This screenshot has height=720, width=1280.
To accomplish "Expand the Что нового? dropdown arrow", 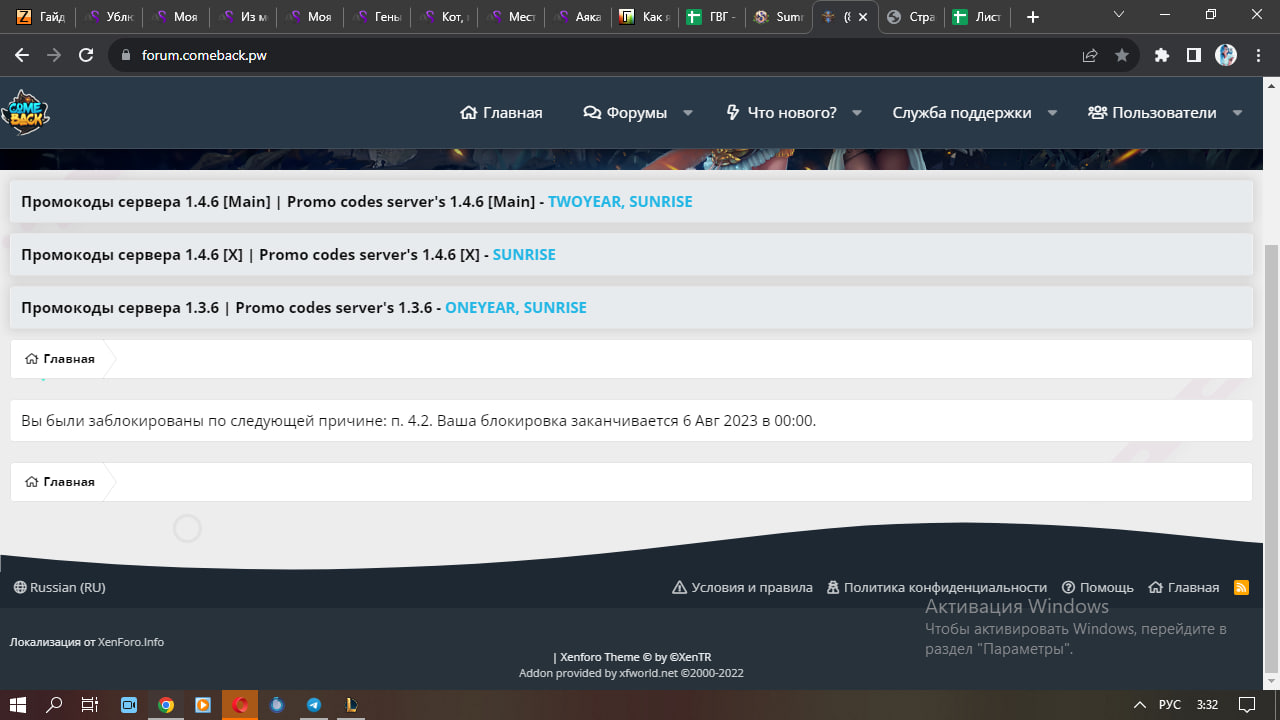I will tap(857, 113).
